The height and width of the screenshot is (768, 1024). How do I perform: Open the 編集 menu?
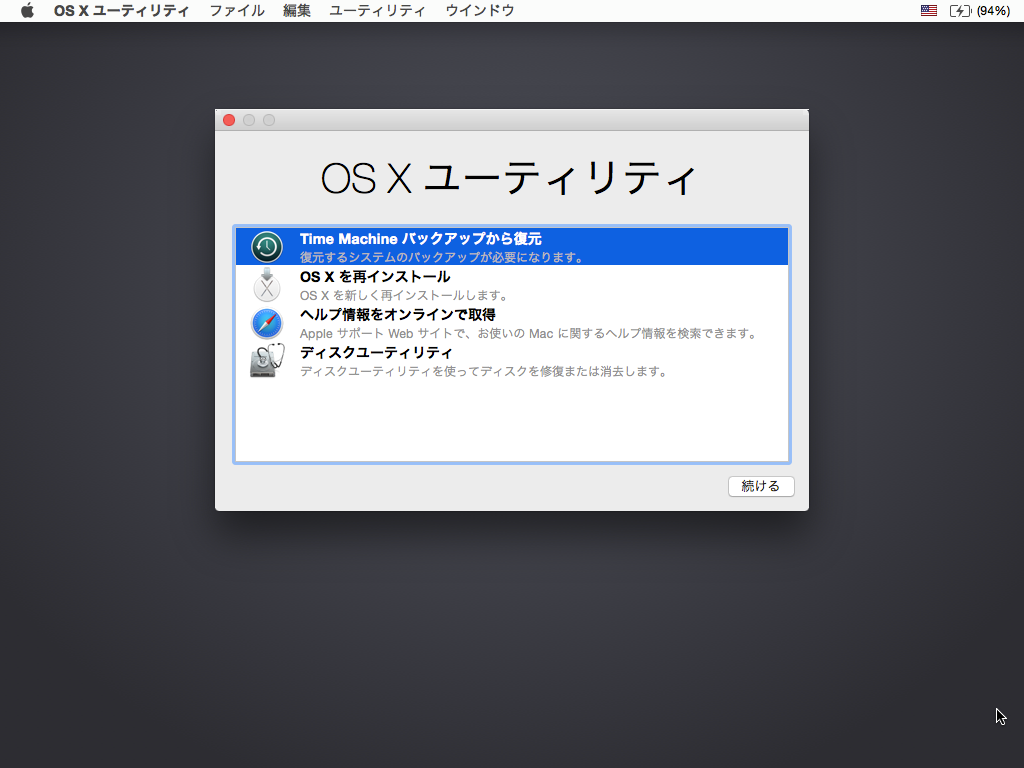(x=296, y=10)
